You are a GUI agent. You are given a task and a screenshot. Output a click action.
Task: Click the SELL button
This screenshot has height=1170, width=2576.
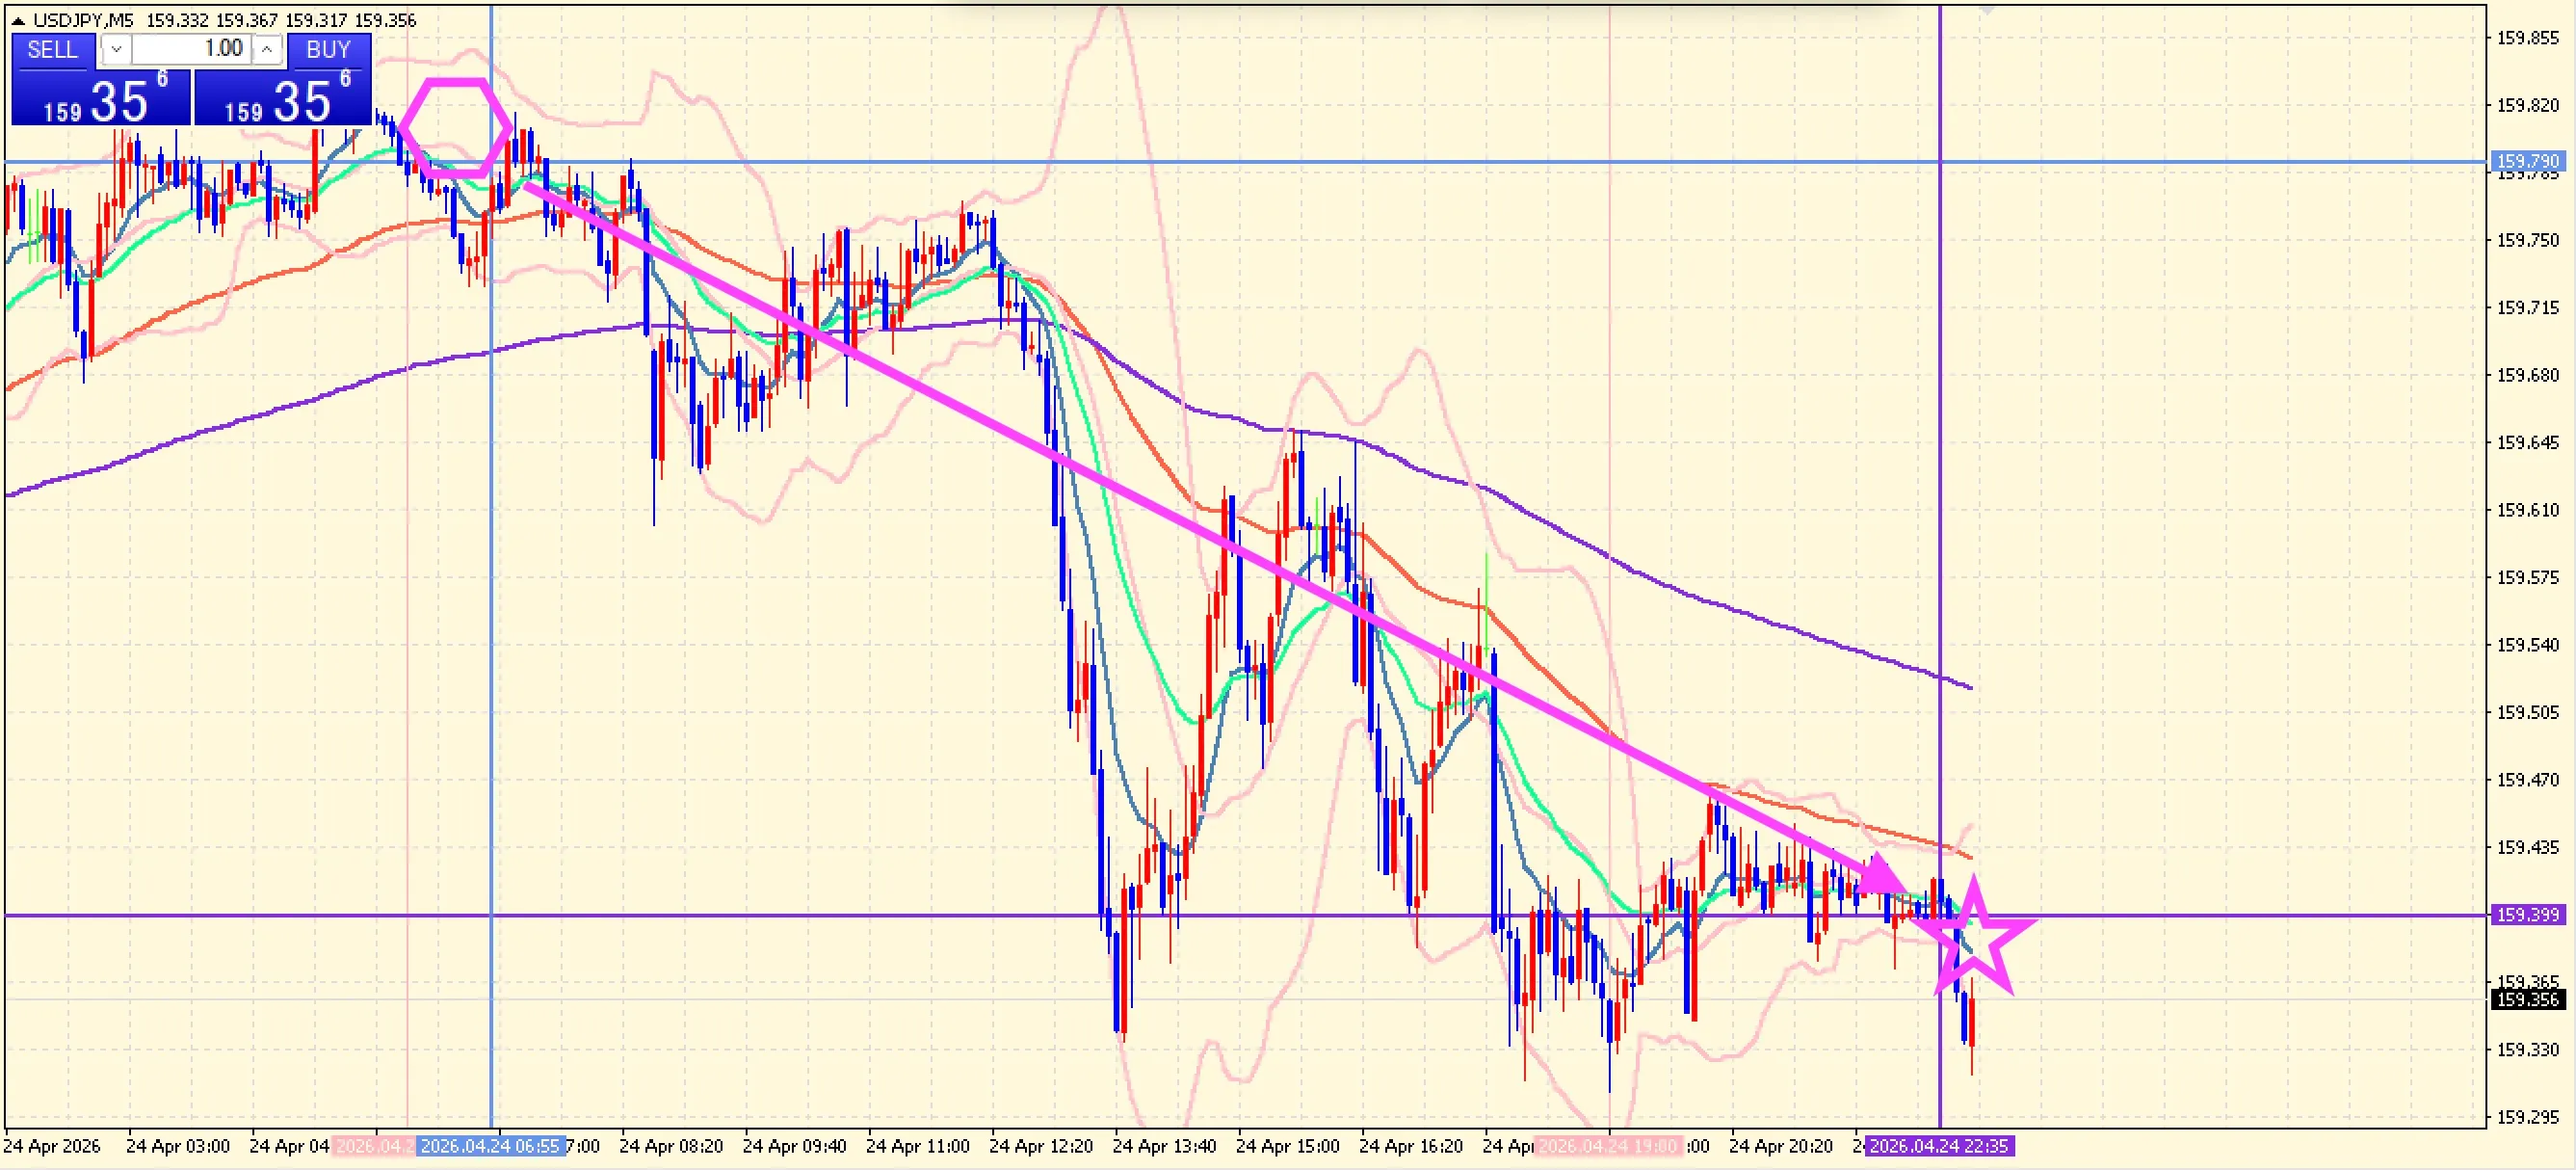pyautogui.click(x=52, y=50)
